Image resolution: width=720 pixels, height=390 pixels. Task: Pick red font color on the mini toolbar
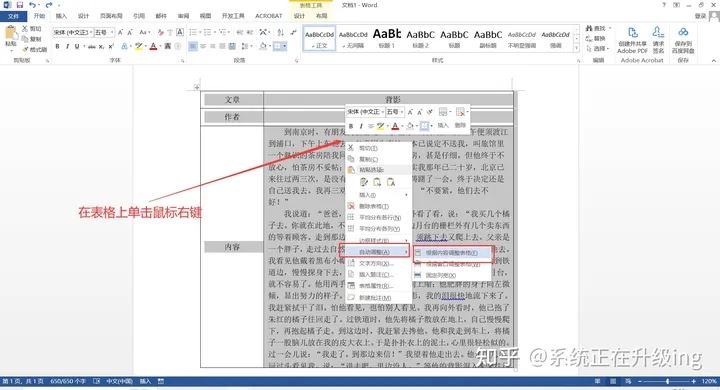(x=395, y=126)
